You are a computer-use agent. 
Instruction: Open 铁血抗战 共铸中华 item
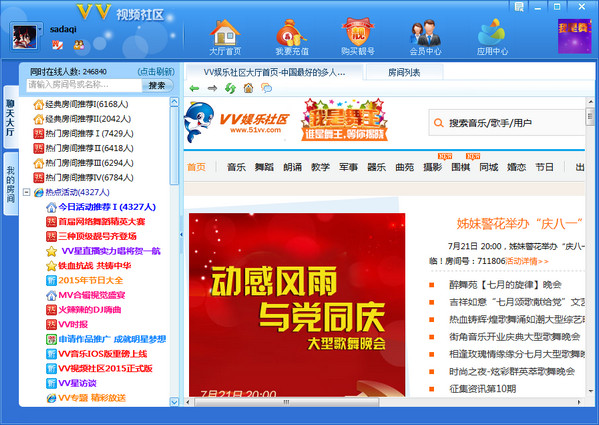coord(89,266)
